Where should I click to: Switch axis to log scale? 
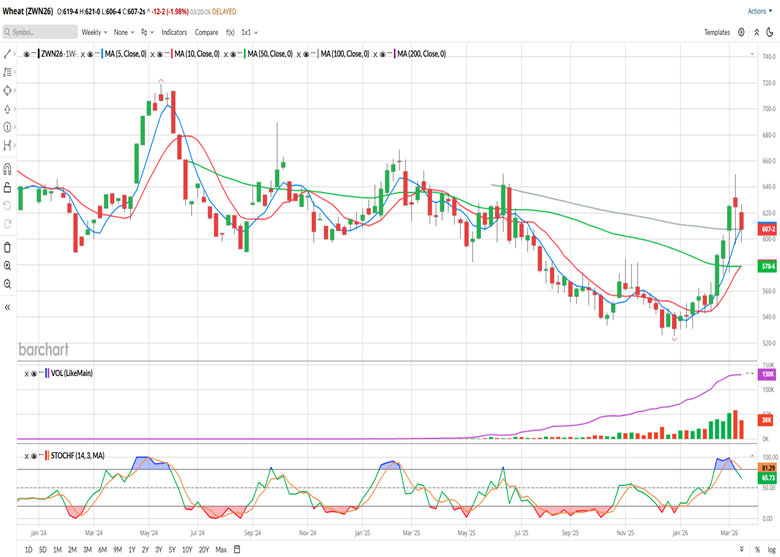[771, 550]
